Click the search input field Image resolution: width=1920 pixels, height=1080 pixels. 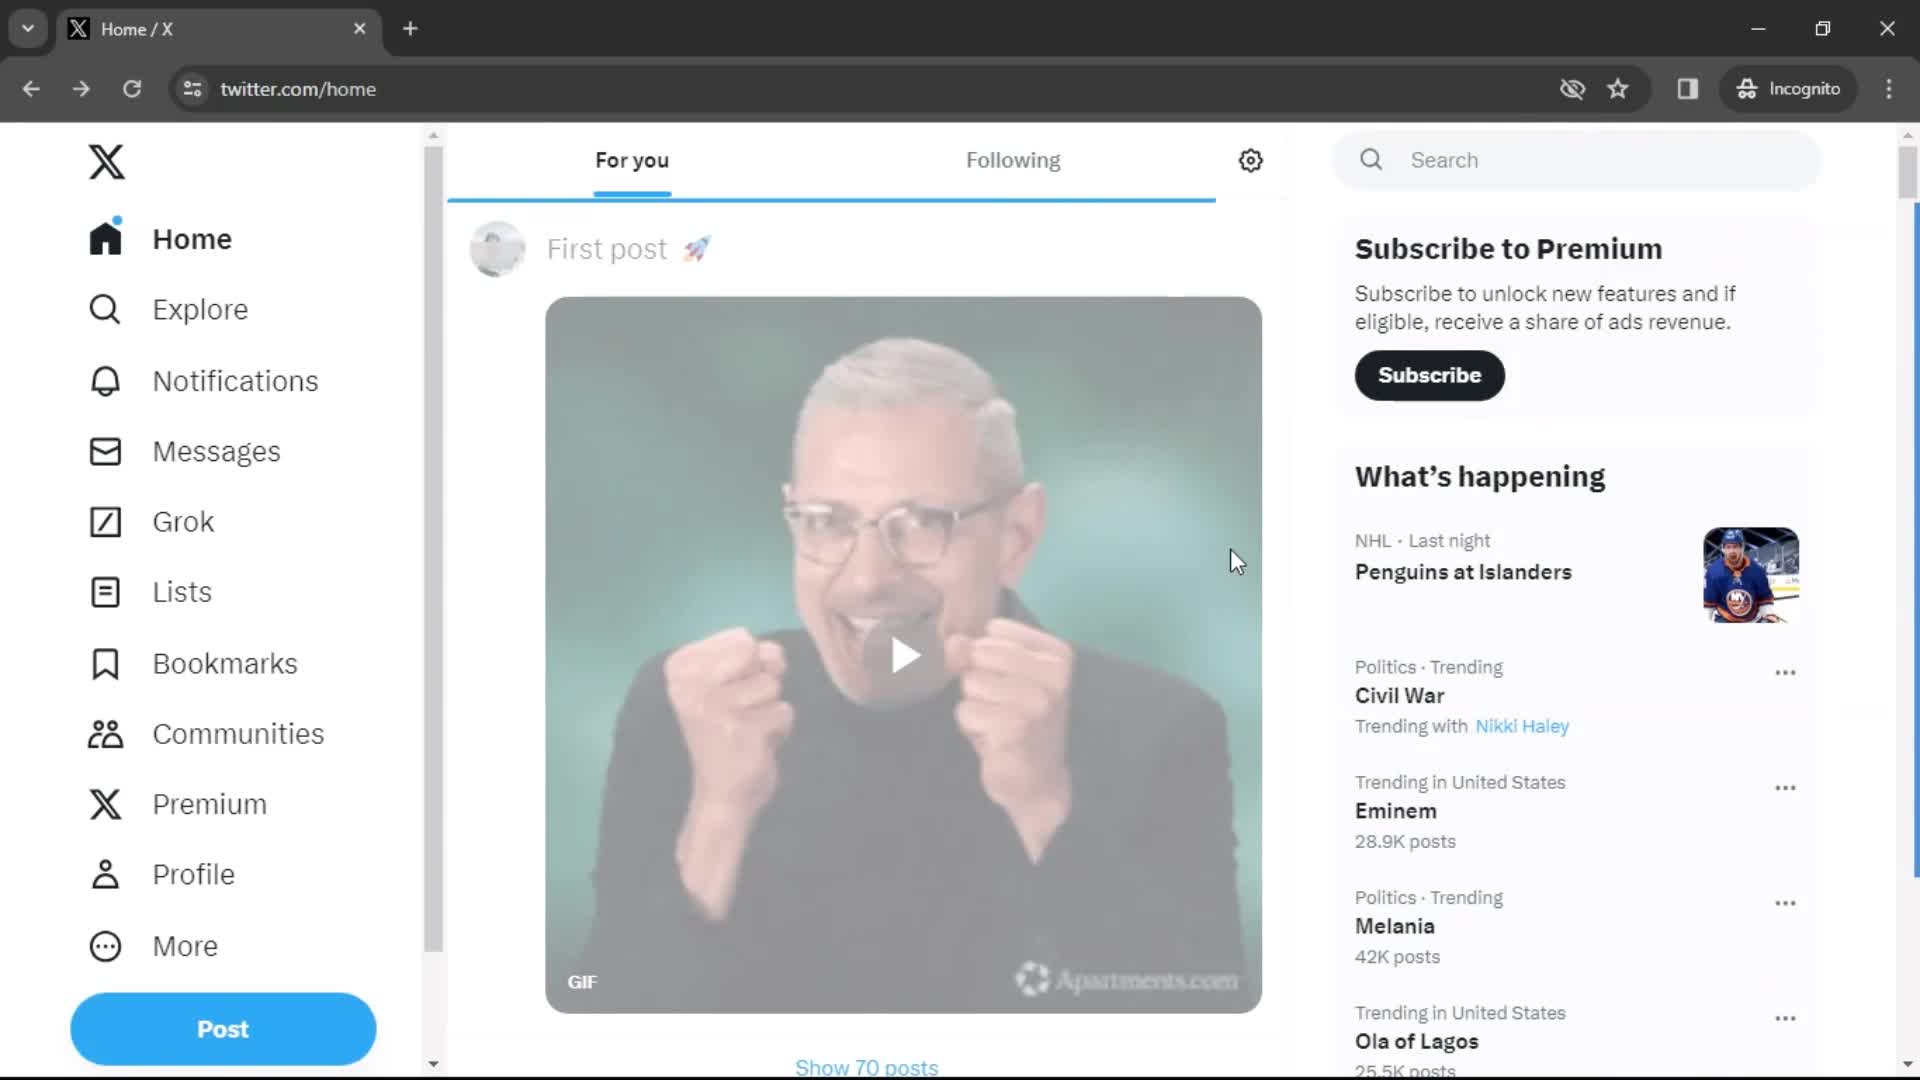[1576, 160]
